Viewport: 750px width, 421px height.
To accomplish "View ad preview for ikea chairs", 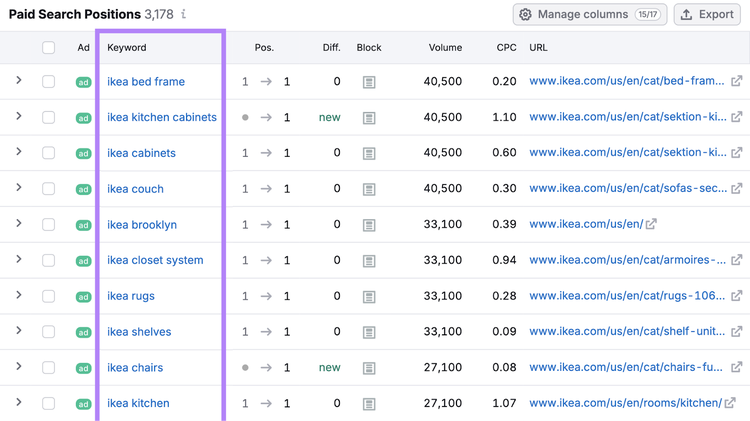I will pos(83,368).
